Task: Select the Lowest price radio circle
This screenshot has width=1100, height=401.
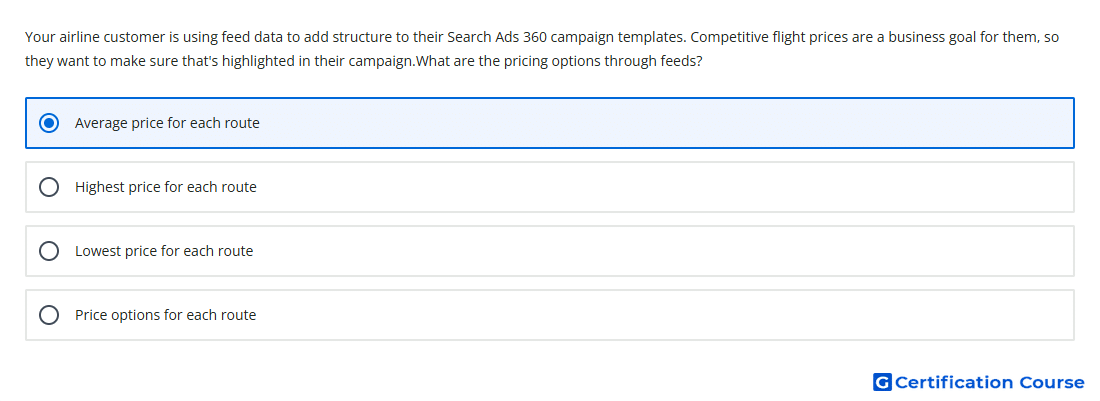Action: [x=49, y=251]
